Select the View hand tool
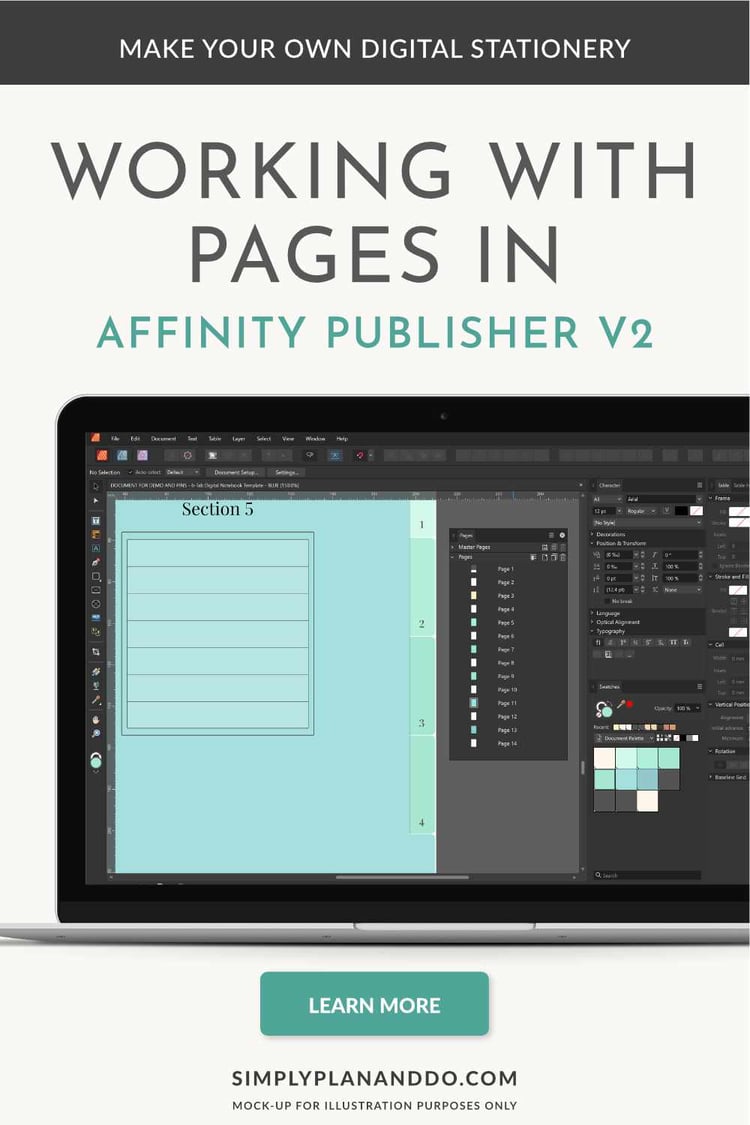750x1125 pixels. [x=95, y=720]
